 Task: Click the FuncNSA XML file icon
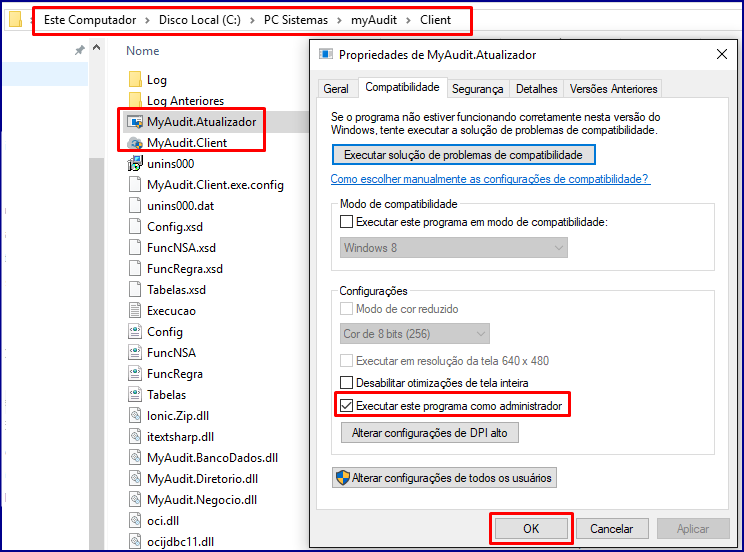(135, 352)
